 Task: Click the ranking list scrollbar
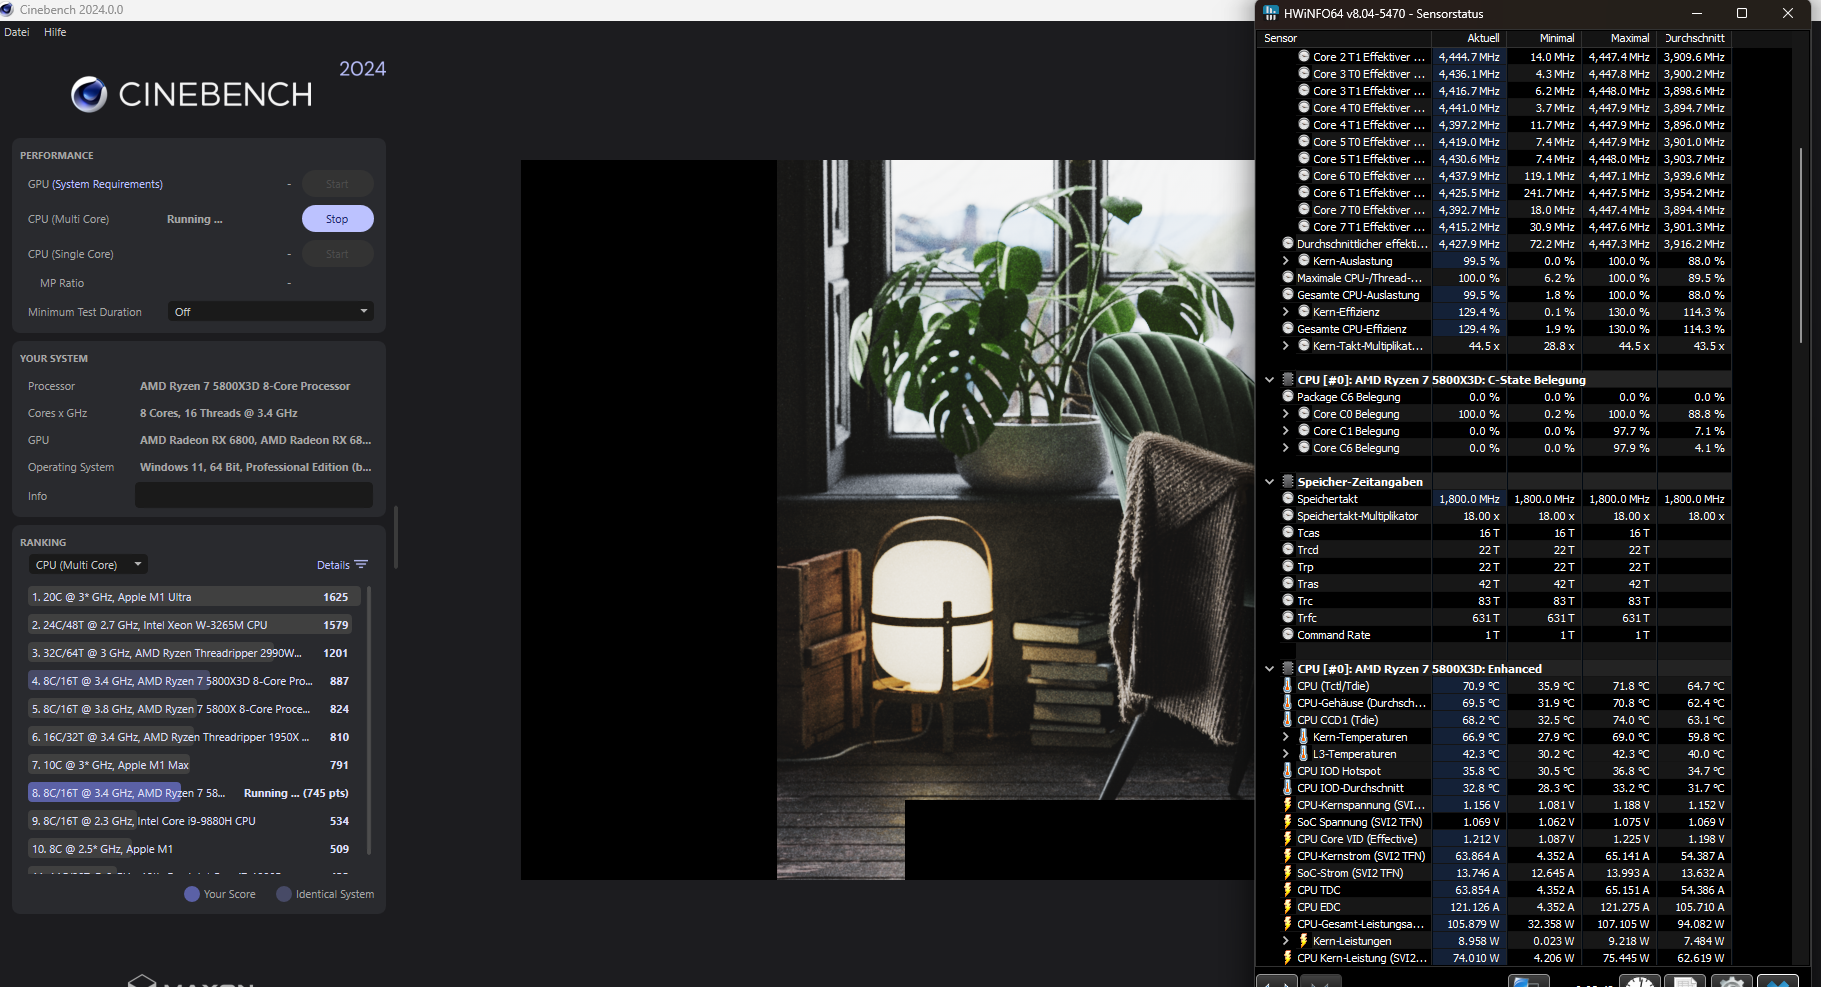(x=369, y=720)
